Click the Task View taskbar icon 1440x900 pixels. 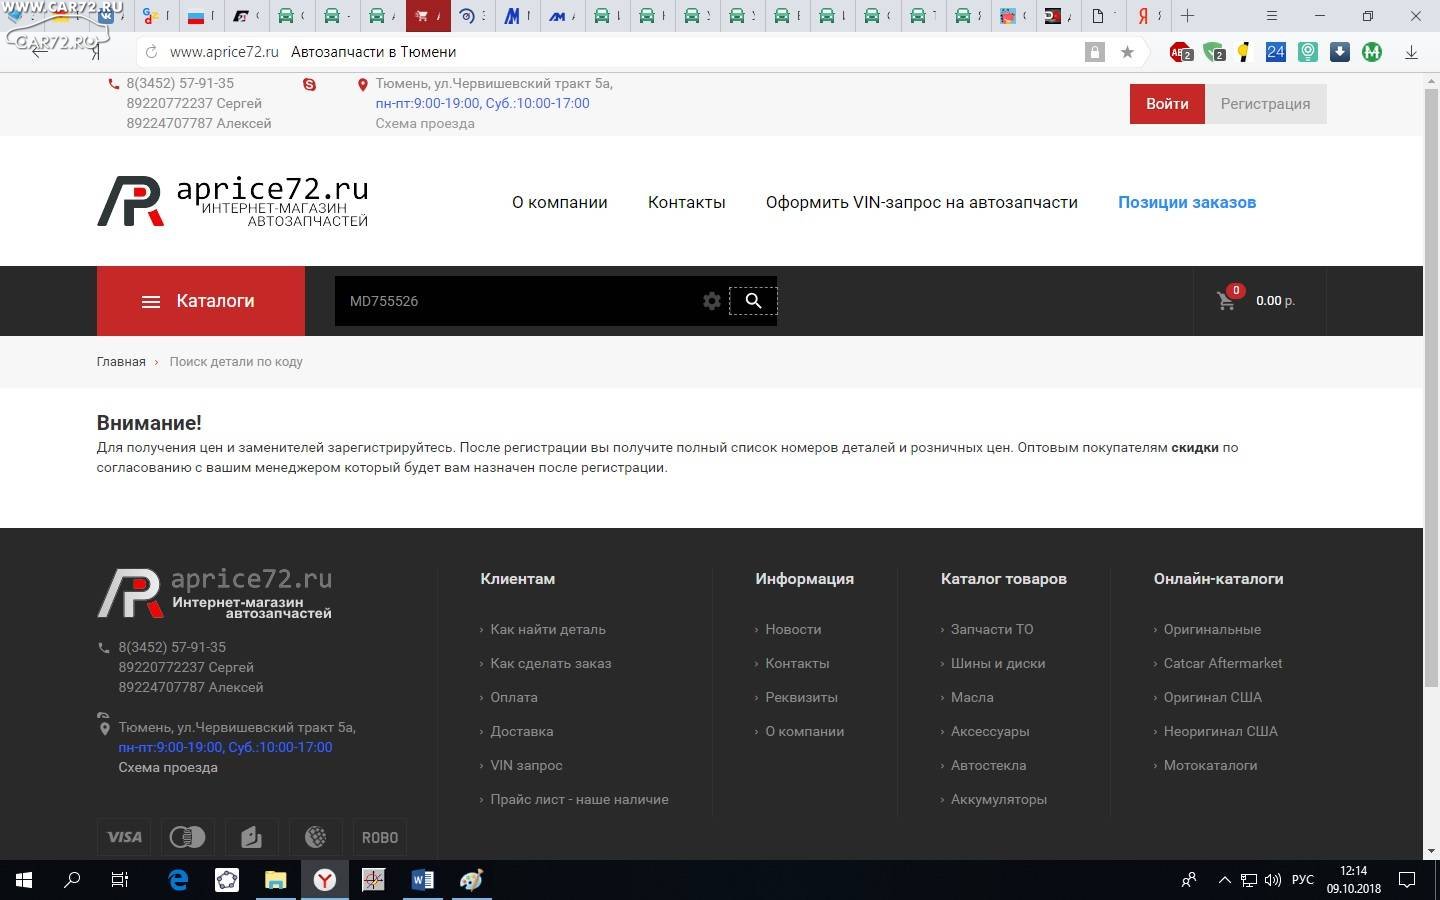tap(120, 880)
